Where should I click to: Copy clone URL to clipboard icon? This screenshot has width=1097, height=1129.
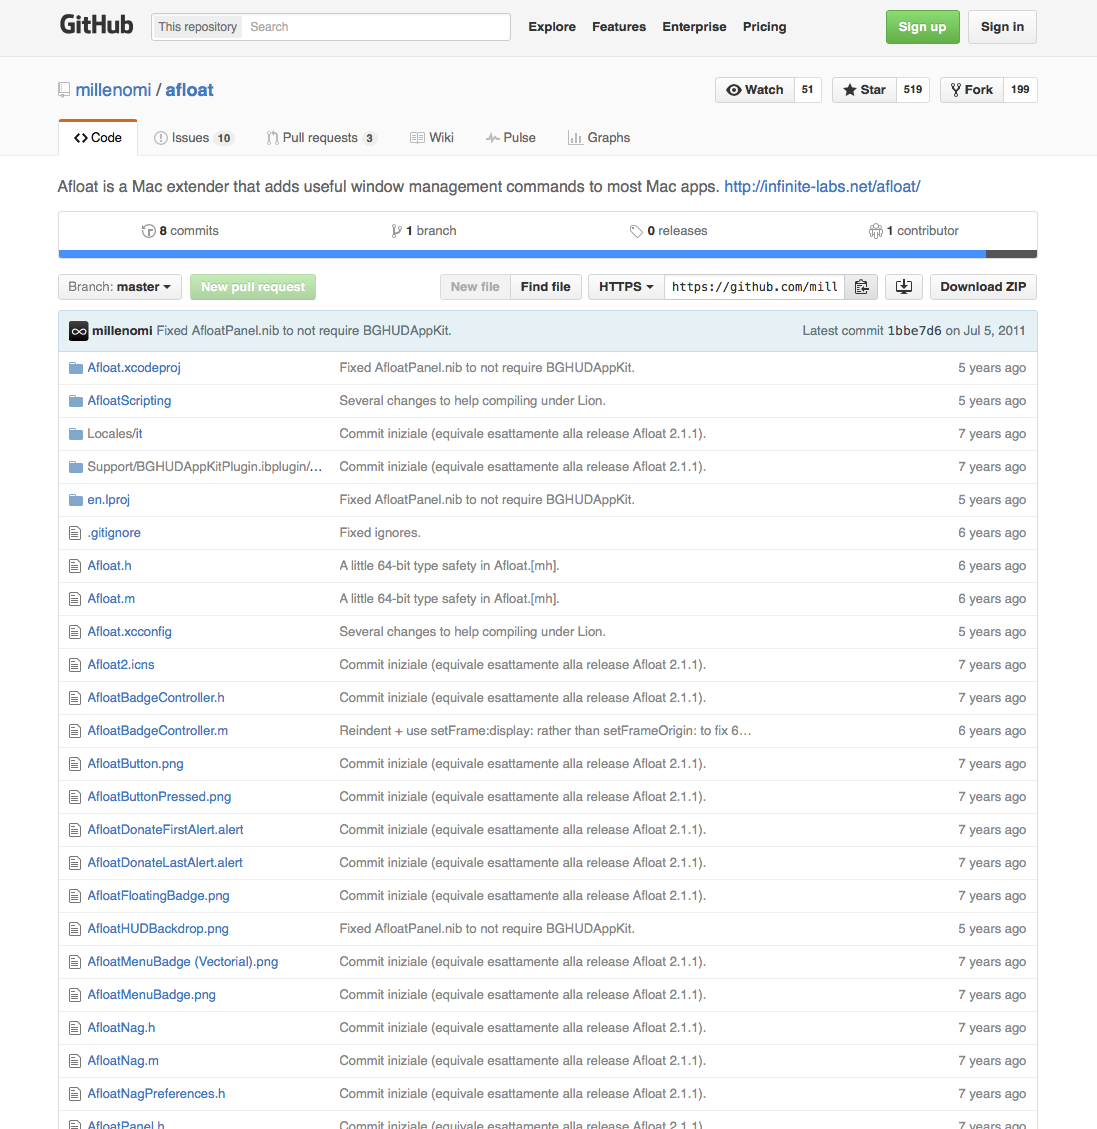tap(861, 287)
